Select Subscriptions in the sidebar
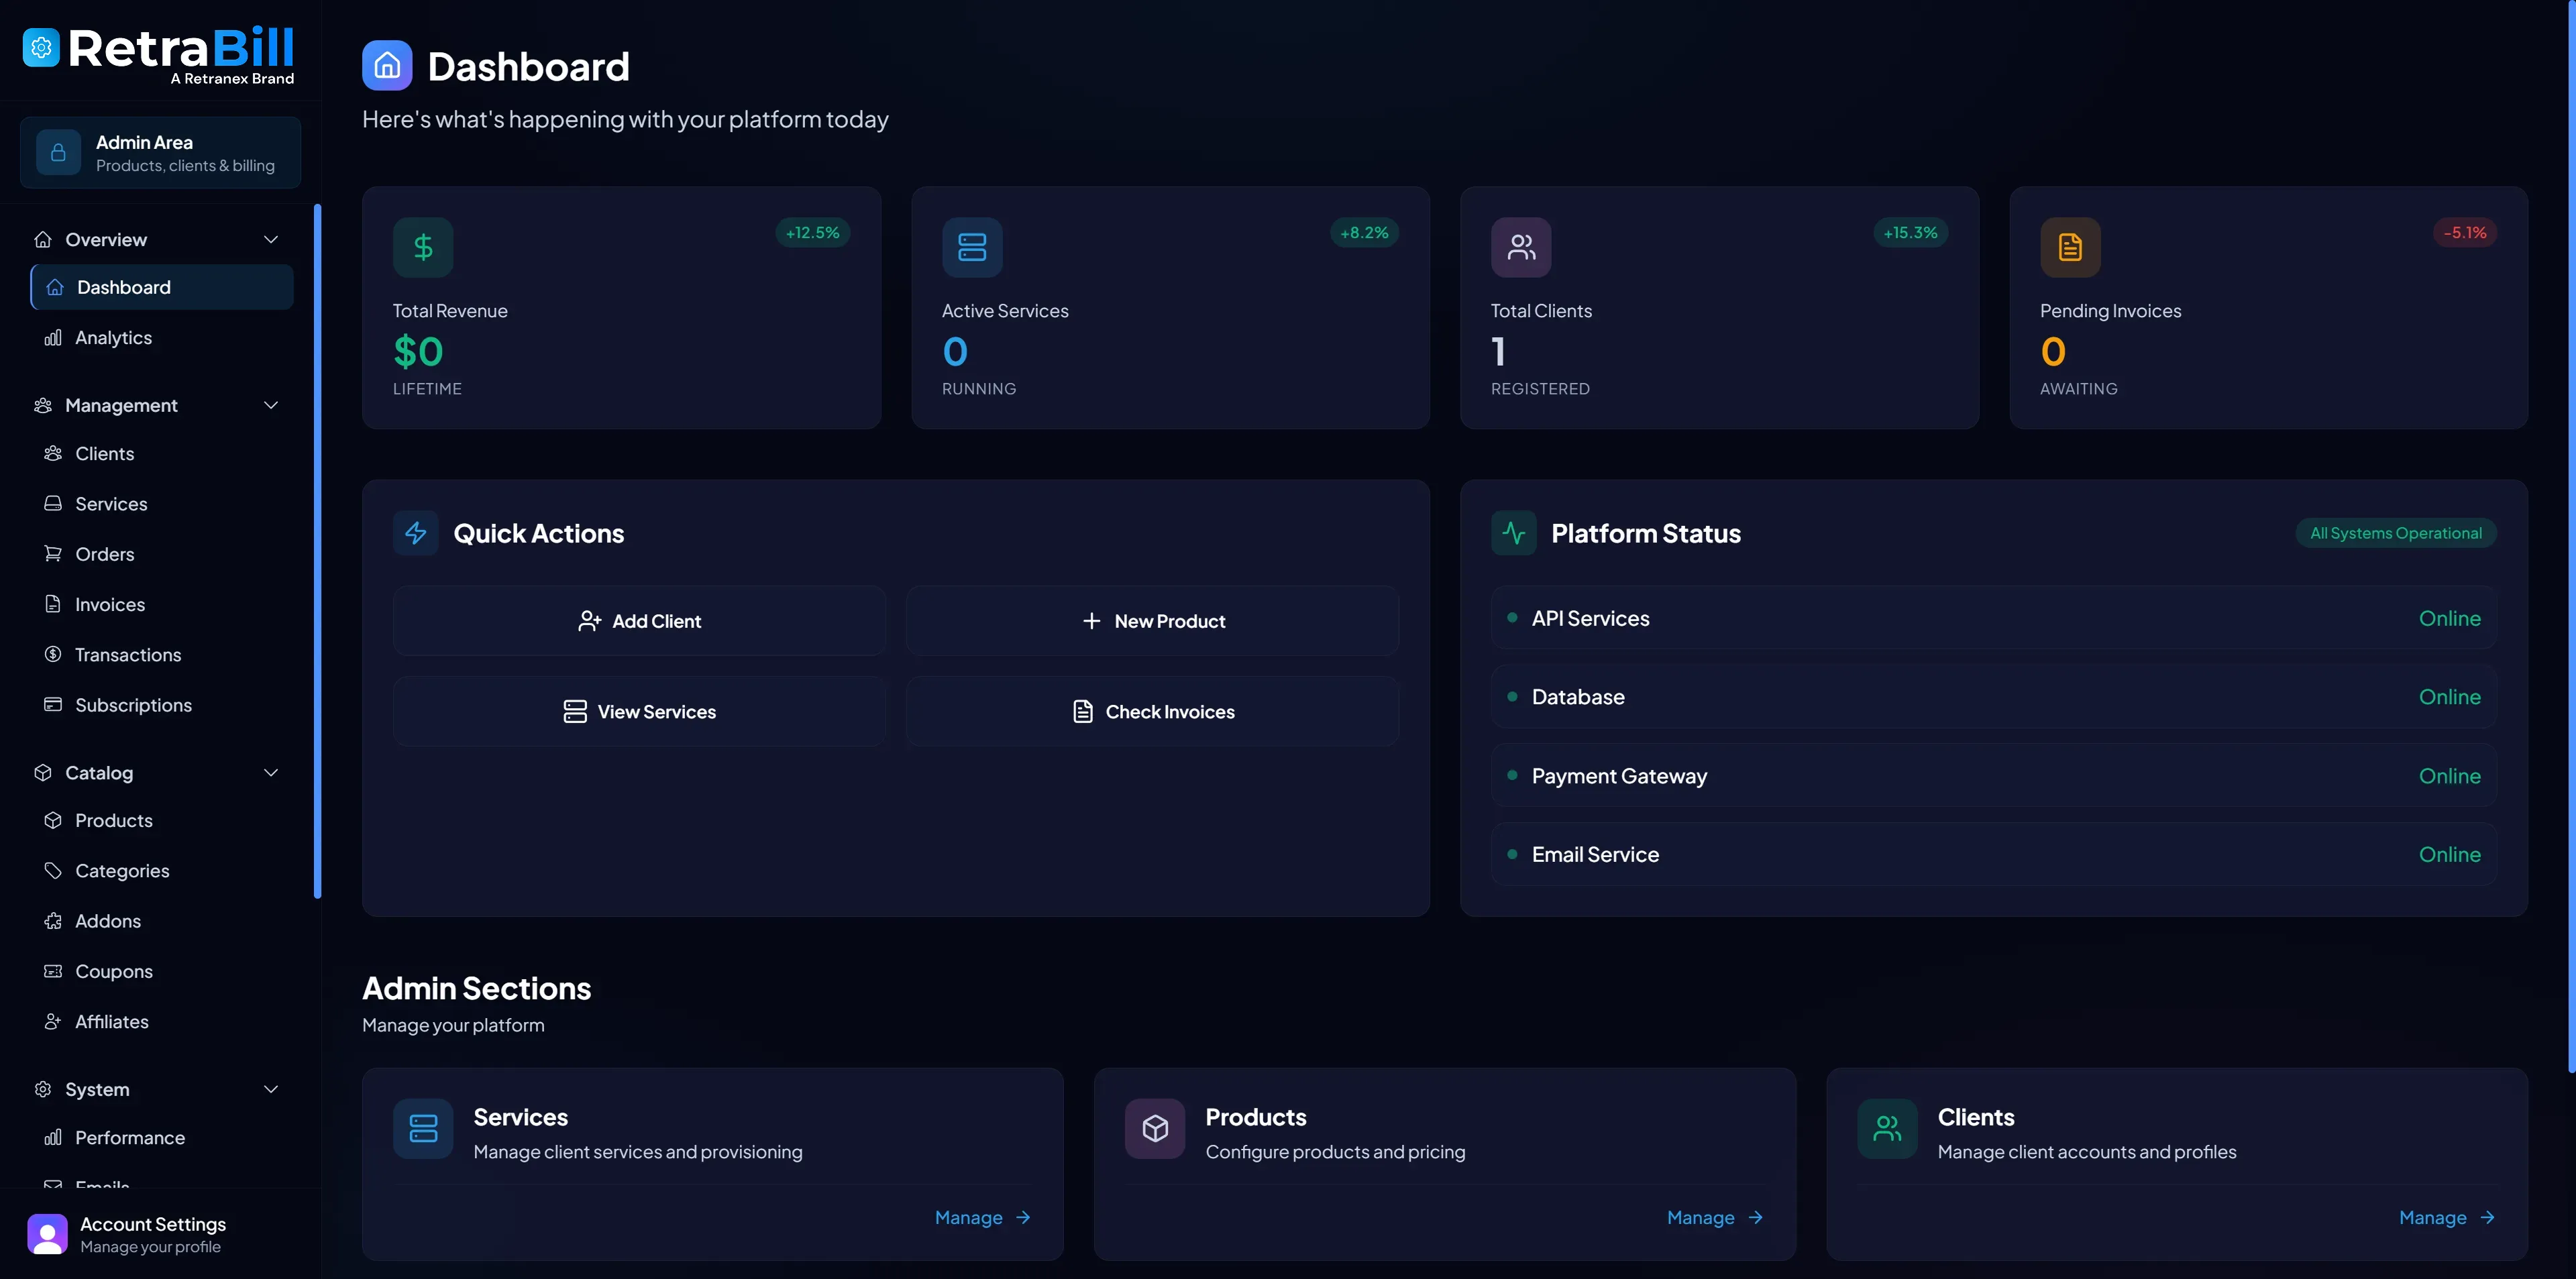This screenshot has width=2576, height=1279. 134,705
